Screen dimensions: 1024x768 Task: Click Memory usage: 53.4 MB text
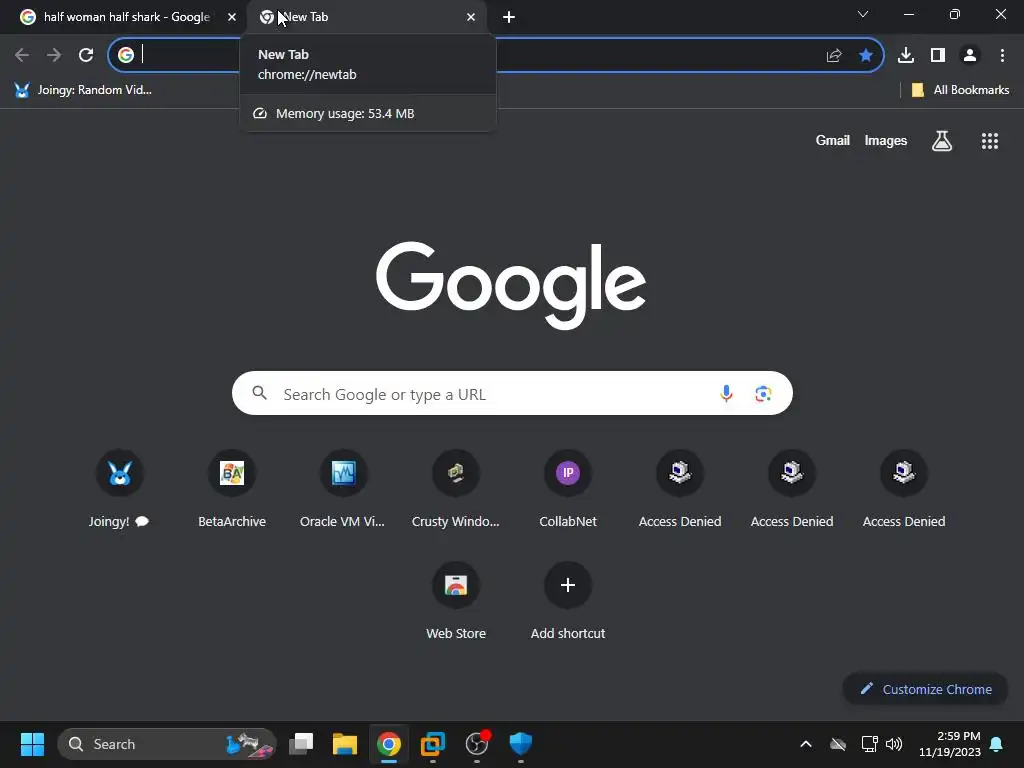coord(345,114)
